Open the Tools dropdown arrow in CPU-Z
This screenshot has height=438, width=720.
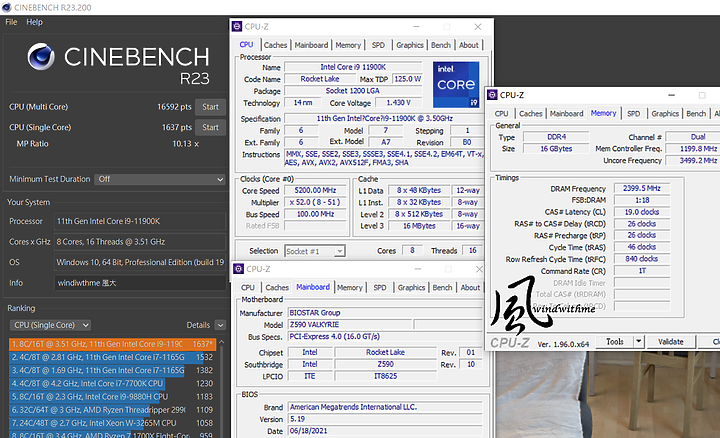[x=639, y=342]
